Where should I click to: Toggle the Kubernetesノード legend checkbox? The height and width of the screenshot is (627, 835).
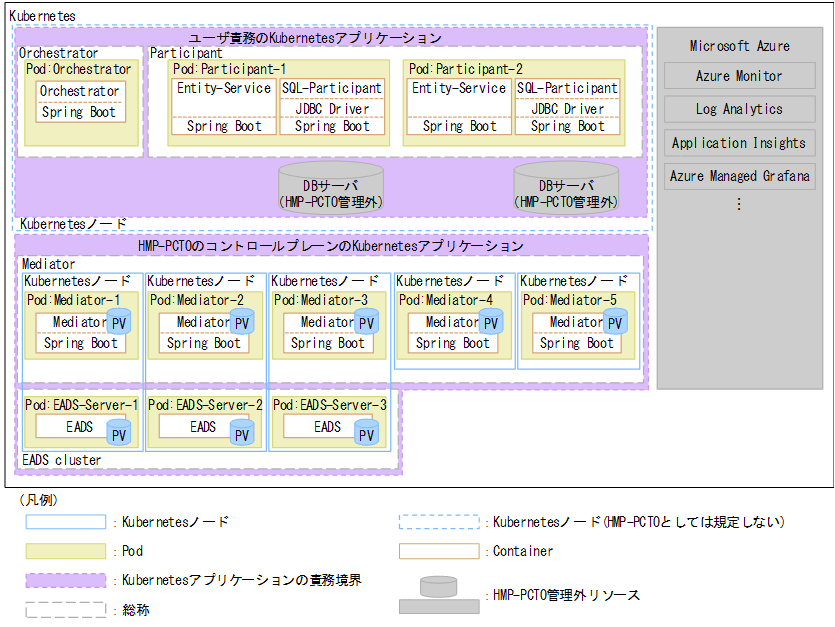click(x=65, y=521)
